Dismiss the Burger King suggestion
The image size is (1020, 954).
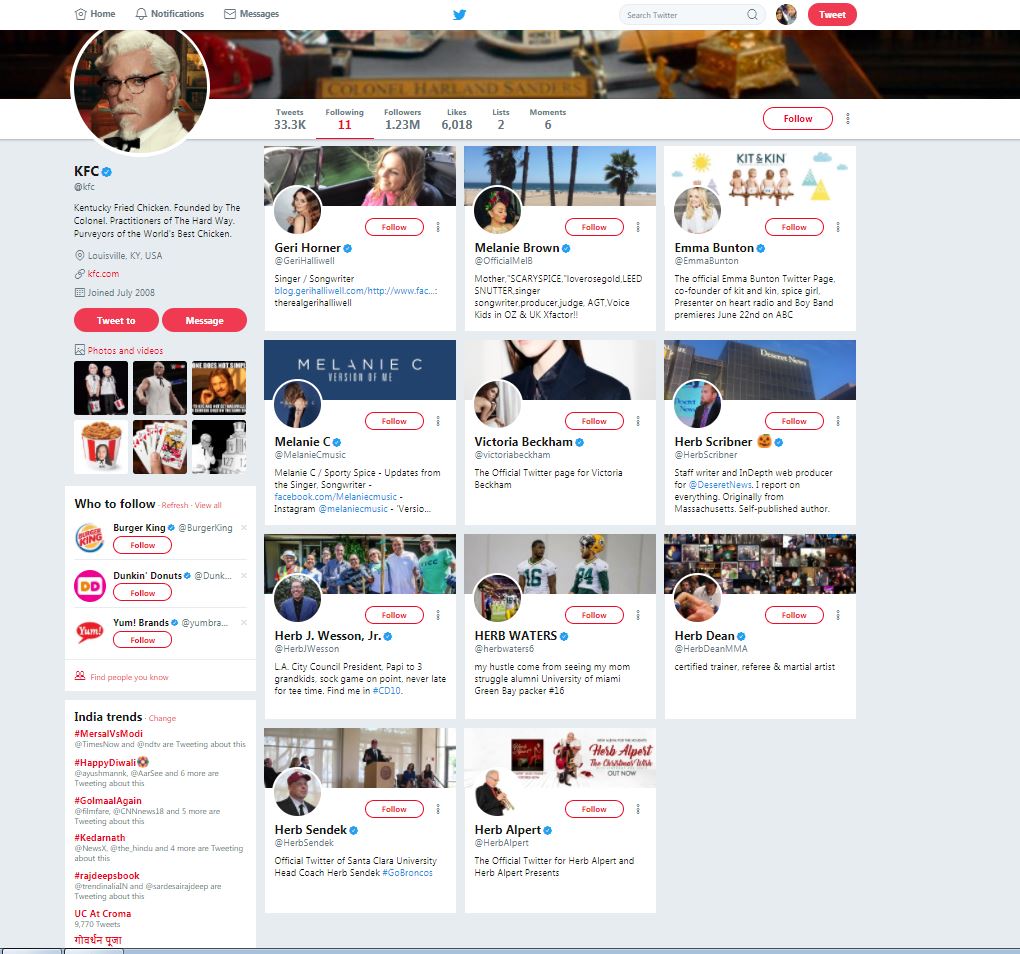(x=244, y=527)
